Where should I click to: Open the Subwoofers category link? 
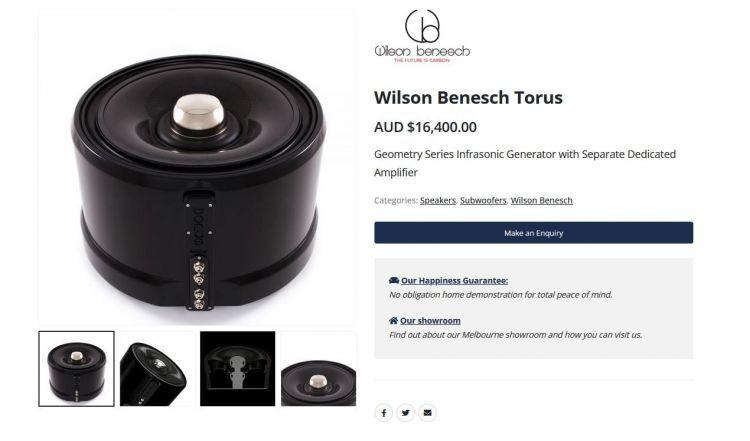[x=483, y=200]
